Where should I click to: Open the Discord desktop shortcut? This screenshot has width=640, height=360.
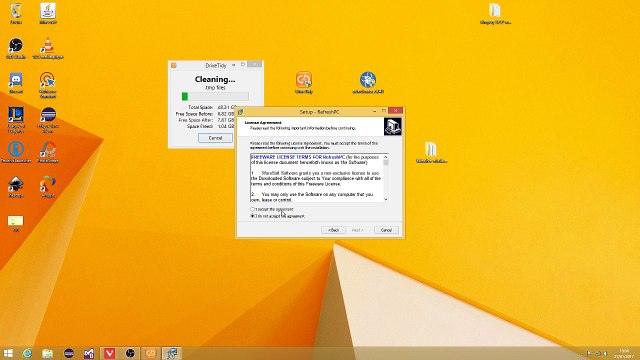coord(16,83)
